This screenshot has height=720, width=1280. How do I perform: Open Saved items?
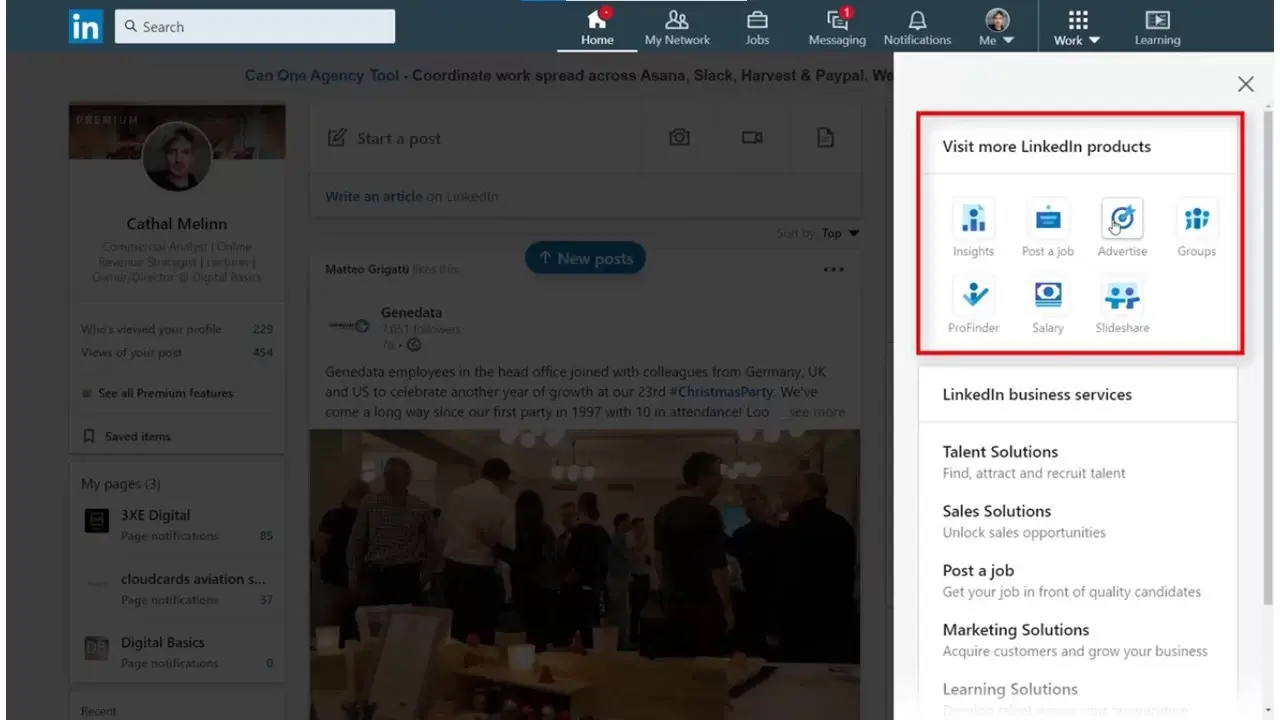pos(138,437)
